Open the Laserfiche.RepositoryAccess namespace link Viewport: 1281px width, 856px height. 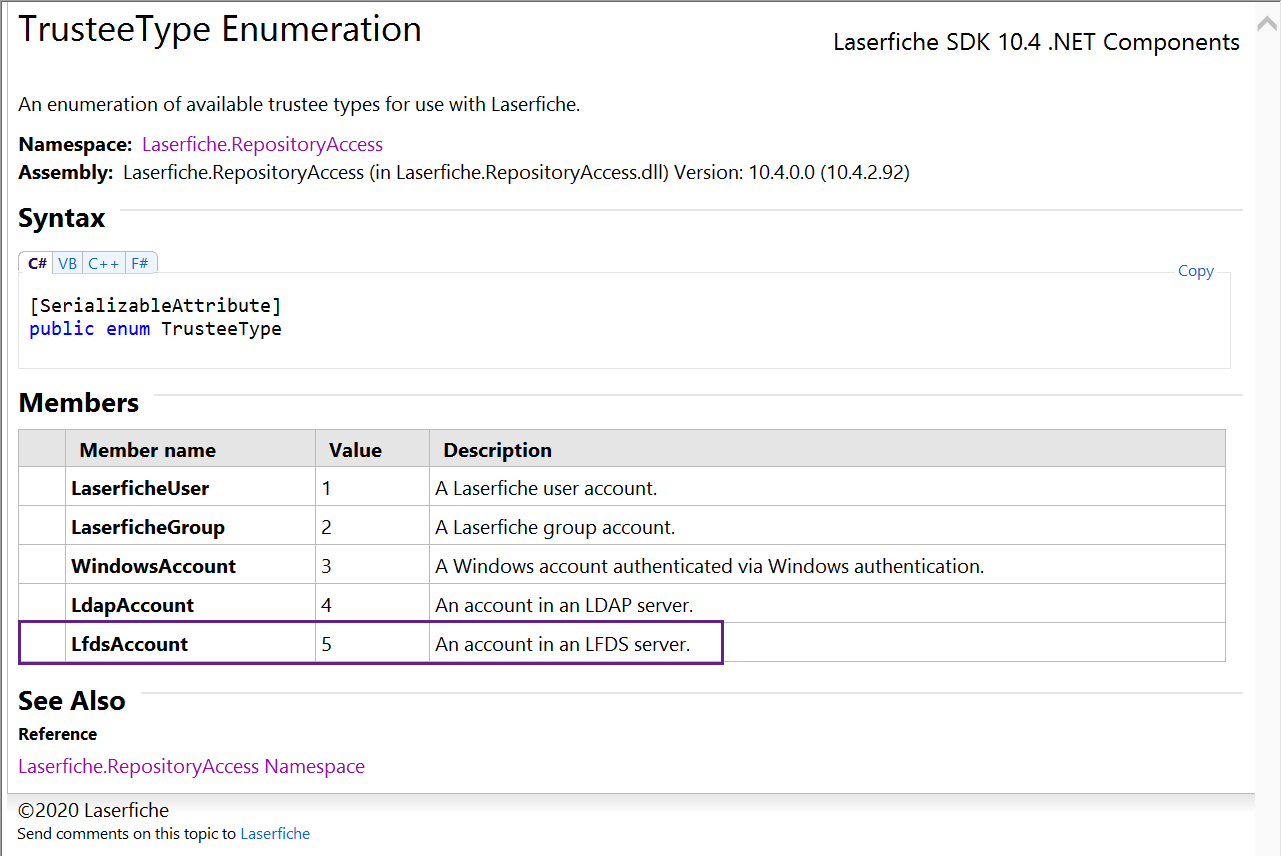pos(262,144)
